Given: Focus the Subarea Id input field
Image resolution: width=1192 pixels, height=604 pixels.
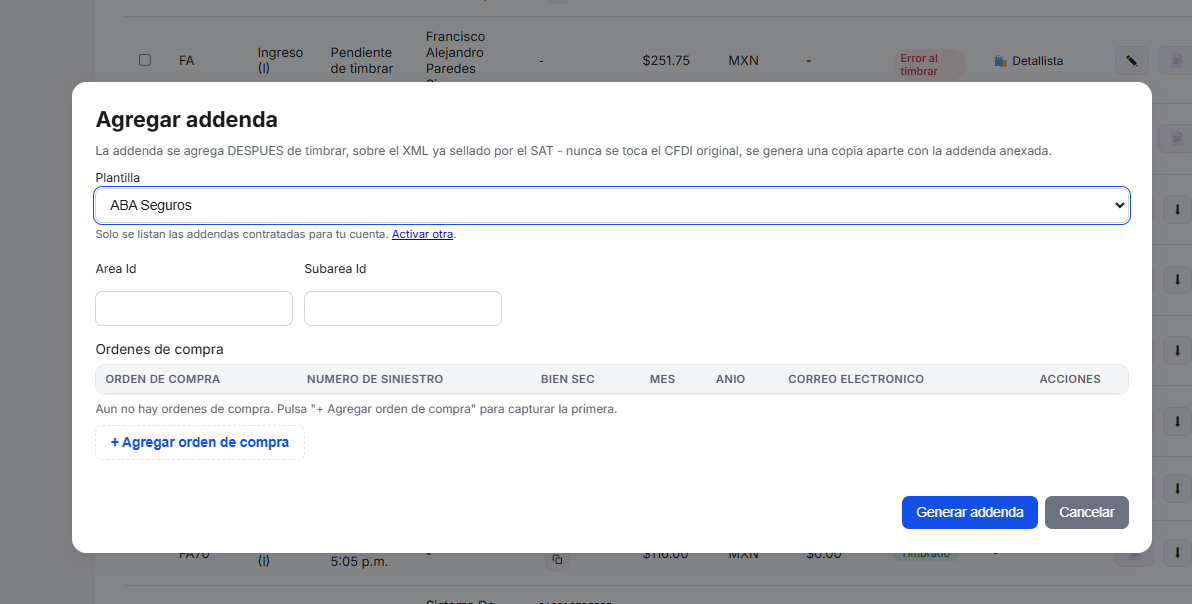Looking at the screenshot, I should tap(403, 308).
